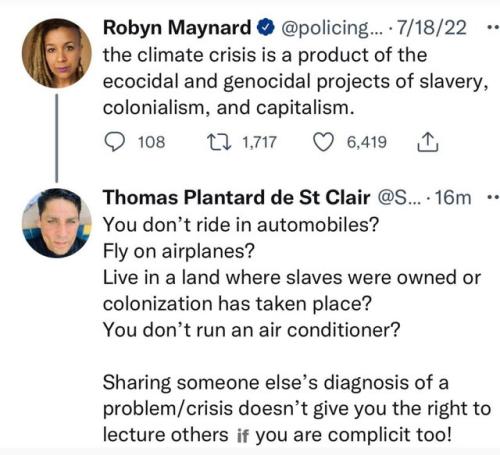Click the blue verified badge
The image size is (500, 455).
pyautogui.click(x=266, y=27)
